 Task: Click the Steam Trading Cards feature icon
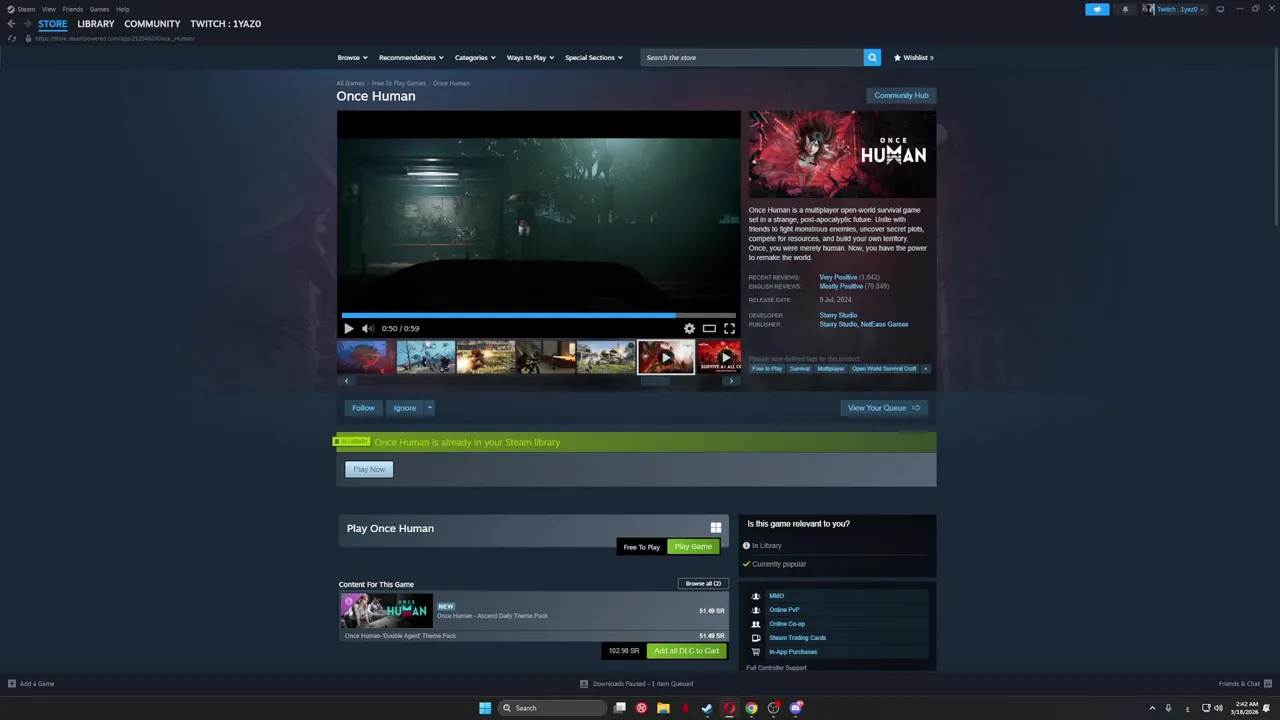click(x=756, y=638)
